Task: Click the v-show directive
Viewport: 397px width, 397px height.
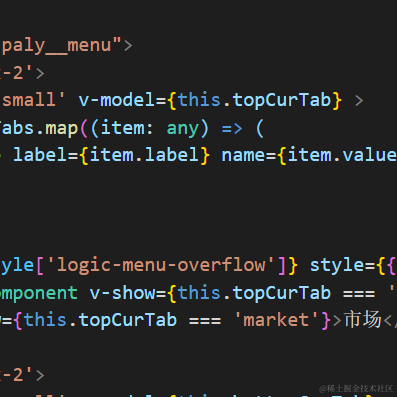Action: click(122, 293)
